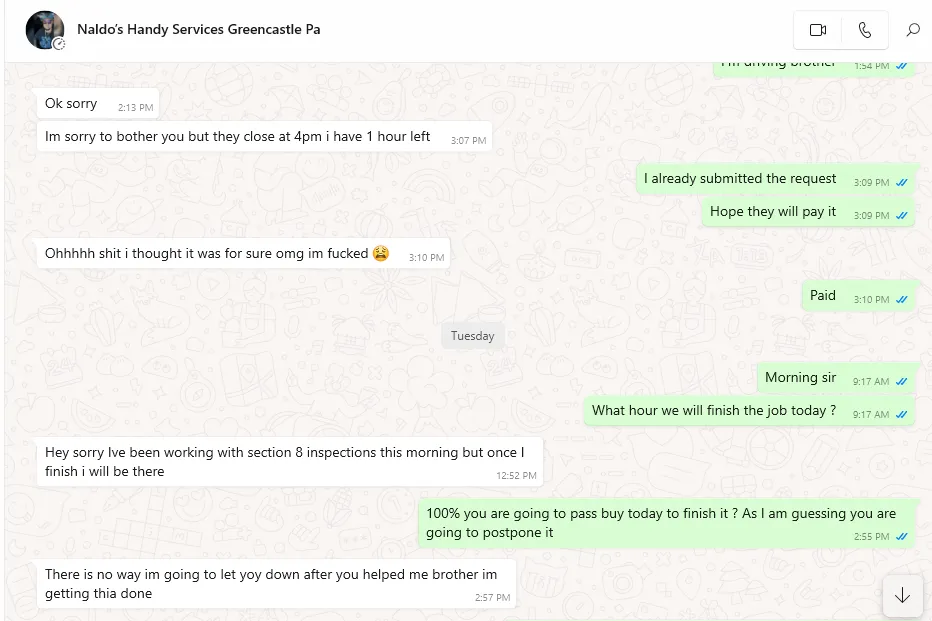Open the in-chat message search
932x621 pixels.
pos(913,30)
